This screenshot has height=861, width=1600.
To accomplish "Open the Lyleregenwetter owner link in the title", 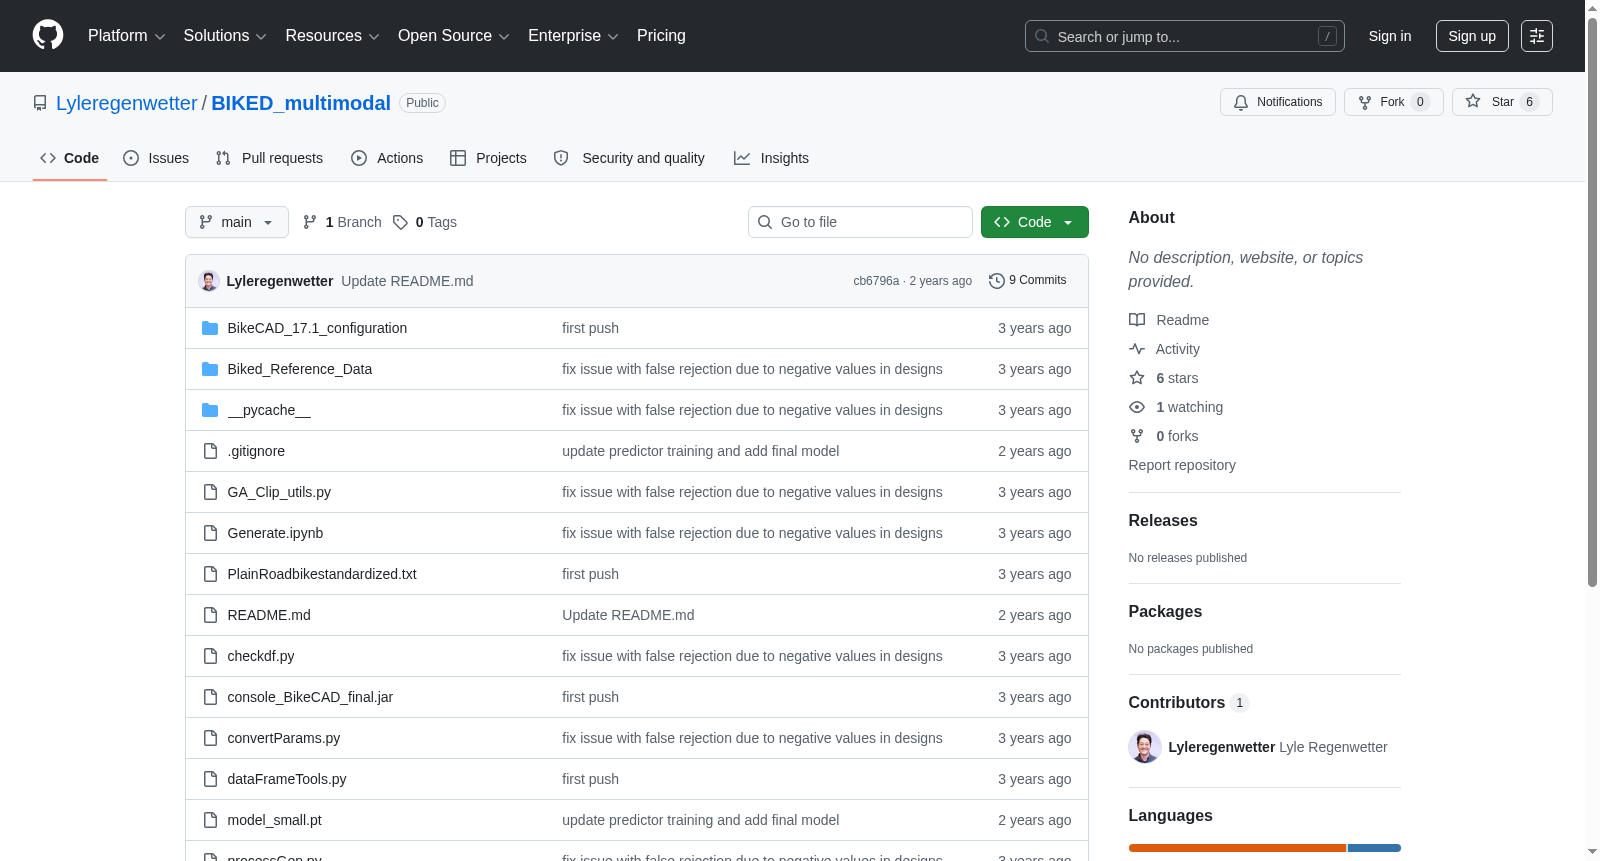I will [127, 103].
